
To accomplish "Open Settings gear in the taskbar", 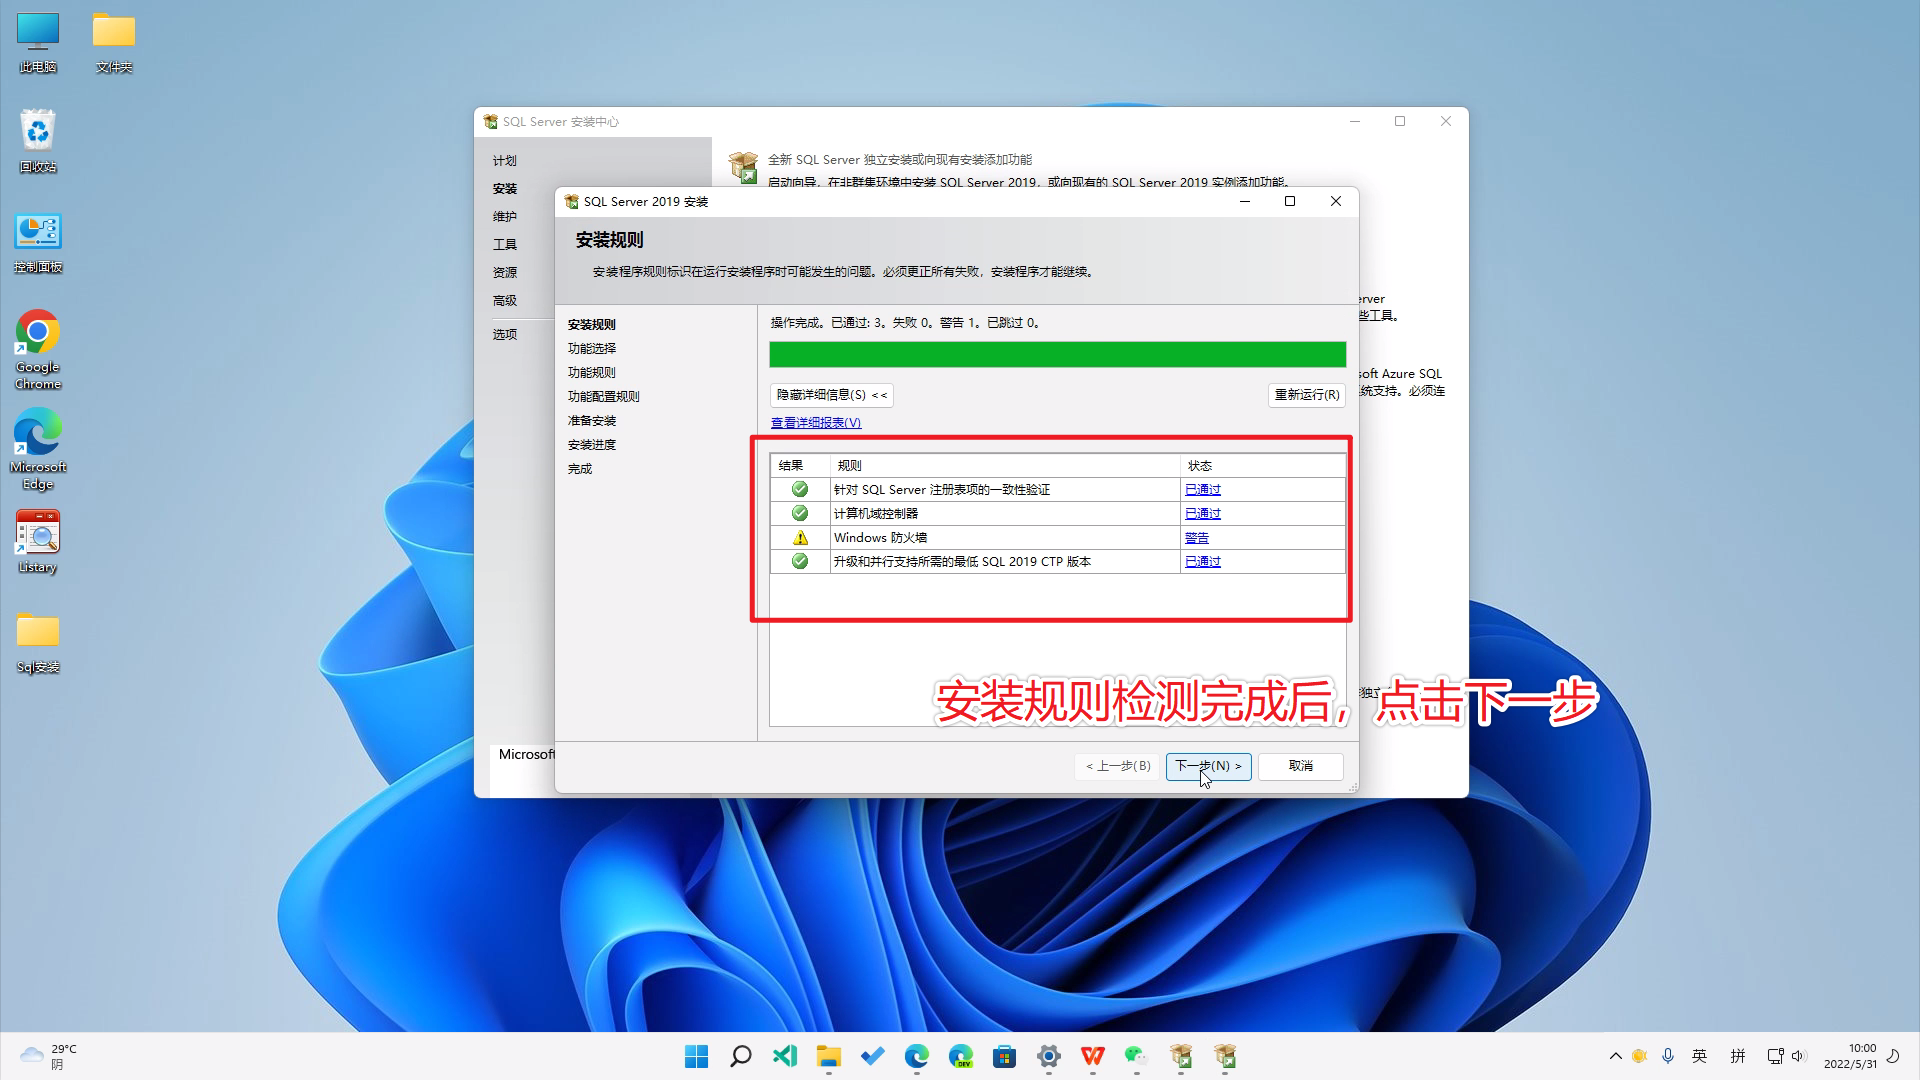I will click(1049, 1056).
